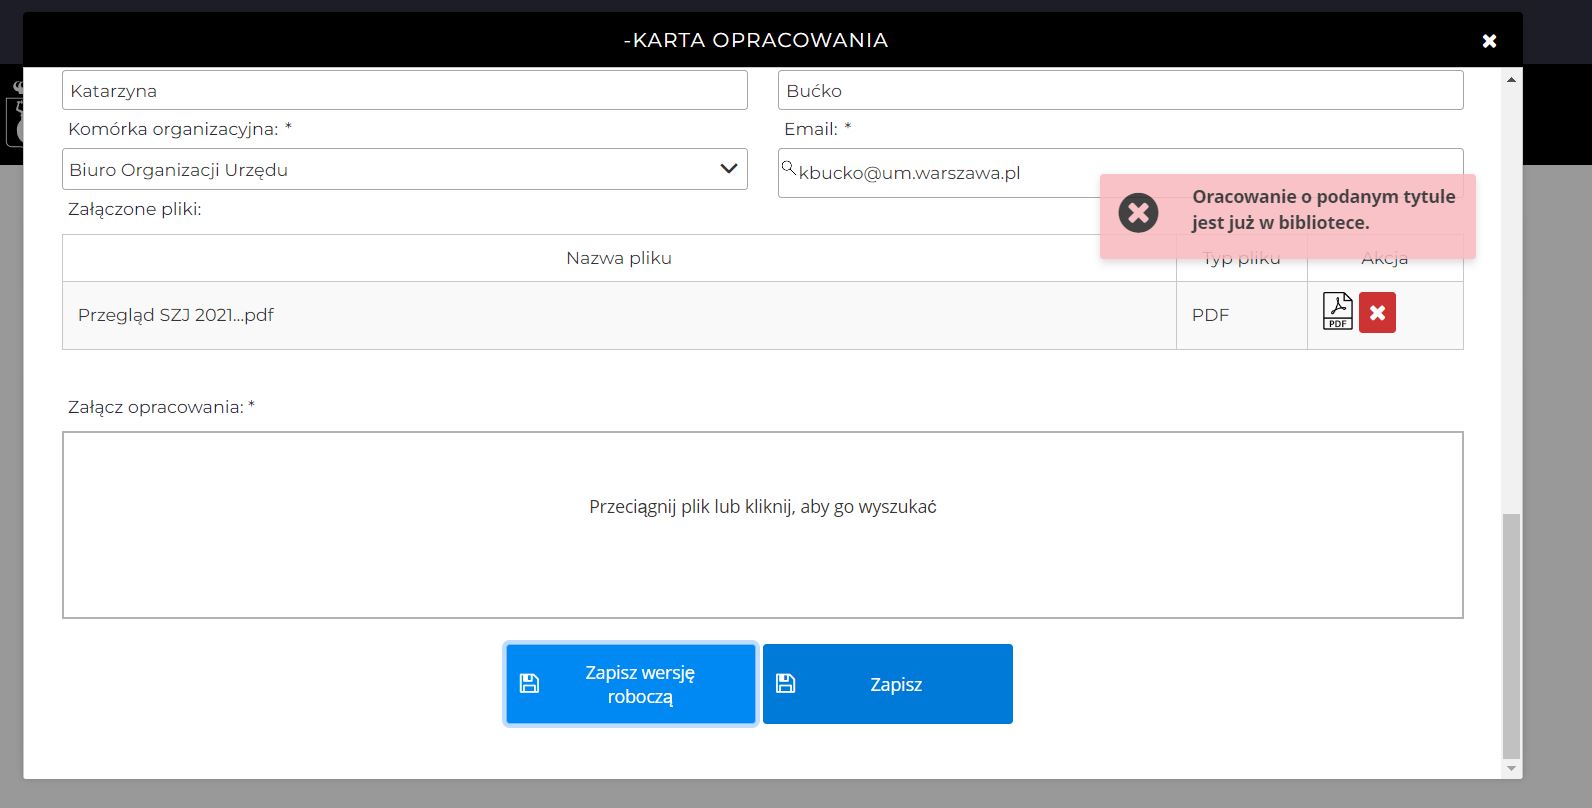
Task: Click the error notification X circle icon
Action: point(1138,213)
